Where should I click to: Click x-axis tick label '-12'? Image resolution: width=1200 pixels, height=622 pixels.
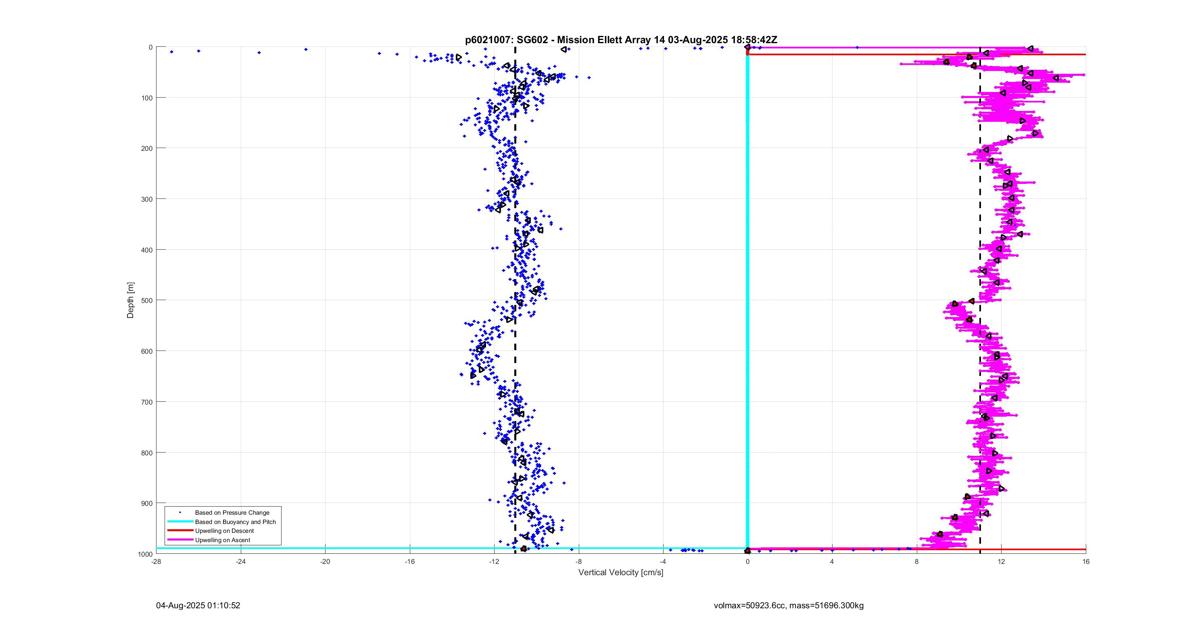pos(494,561)
